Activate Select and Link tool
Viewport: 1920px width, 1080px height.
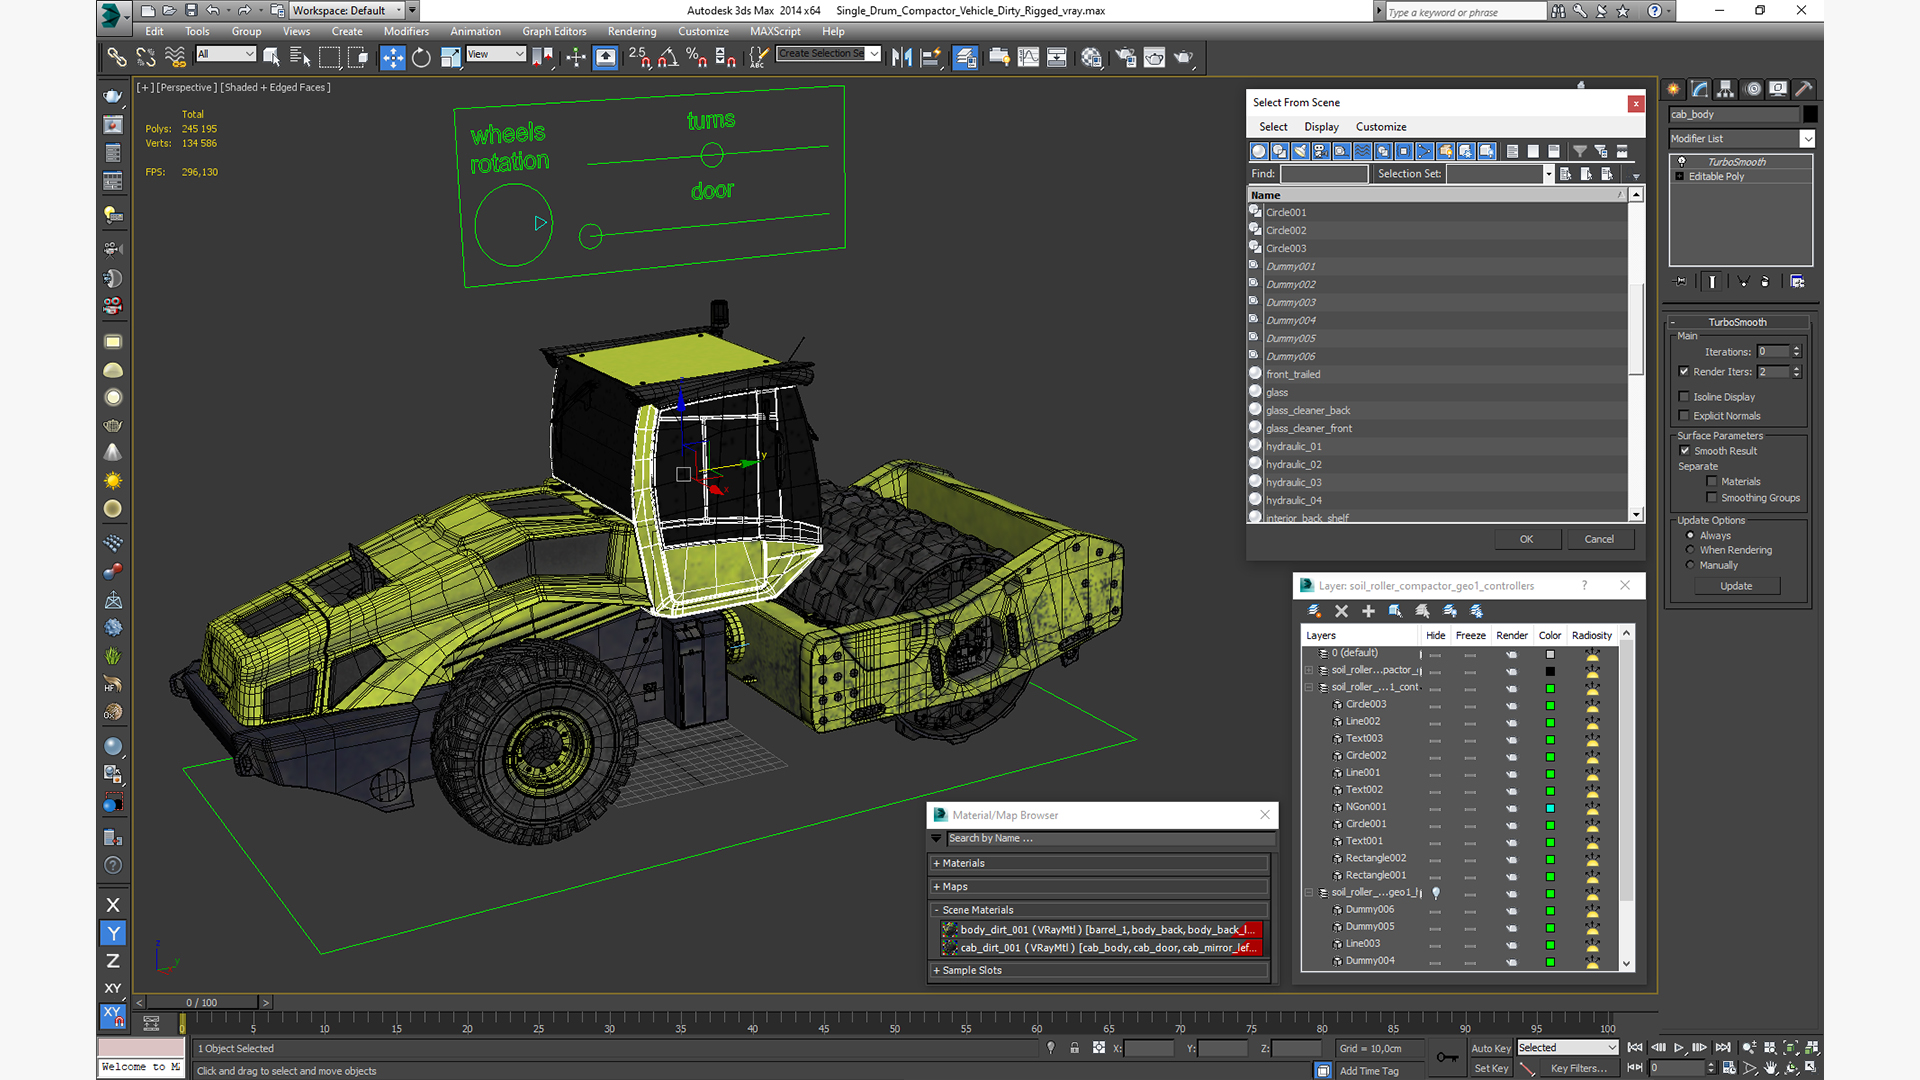coord(117,57)
